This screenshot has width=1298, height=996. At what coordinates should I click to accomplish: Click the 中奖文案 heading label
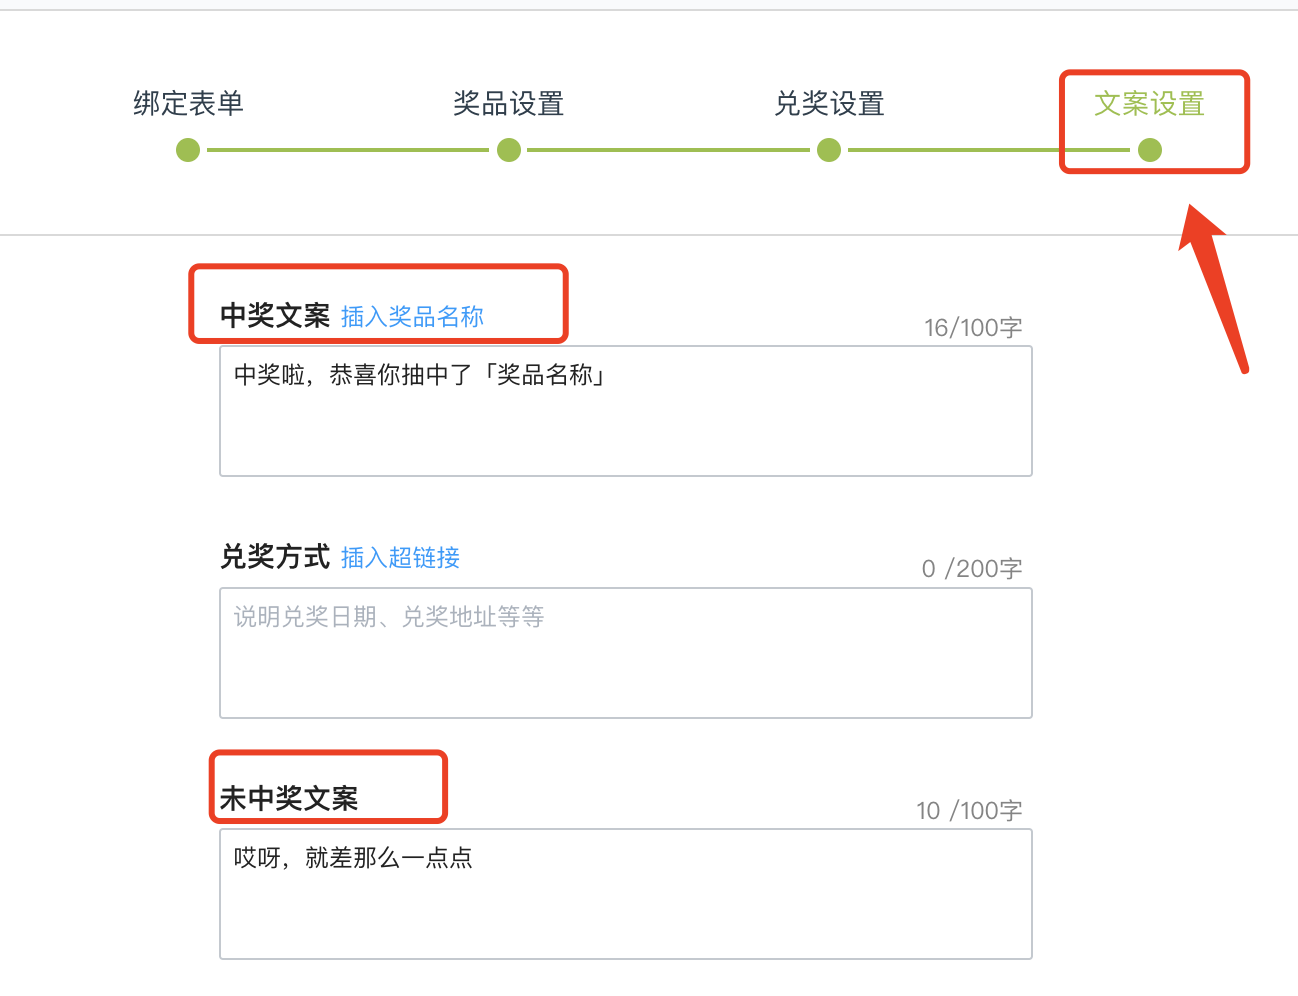275,316
